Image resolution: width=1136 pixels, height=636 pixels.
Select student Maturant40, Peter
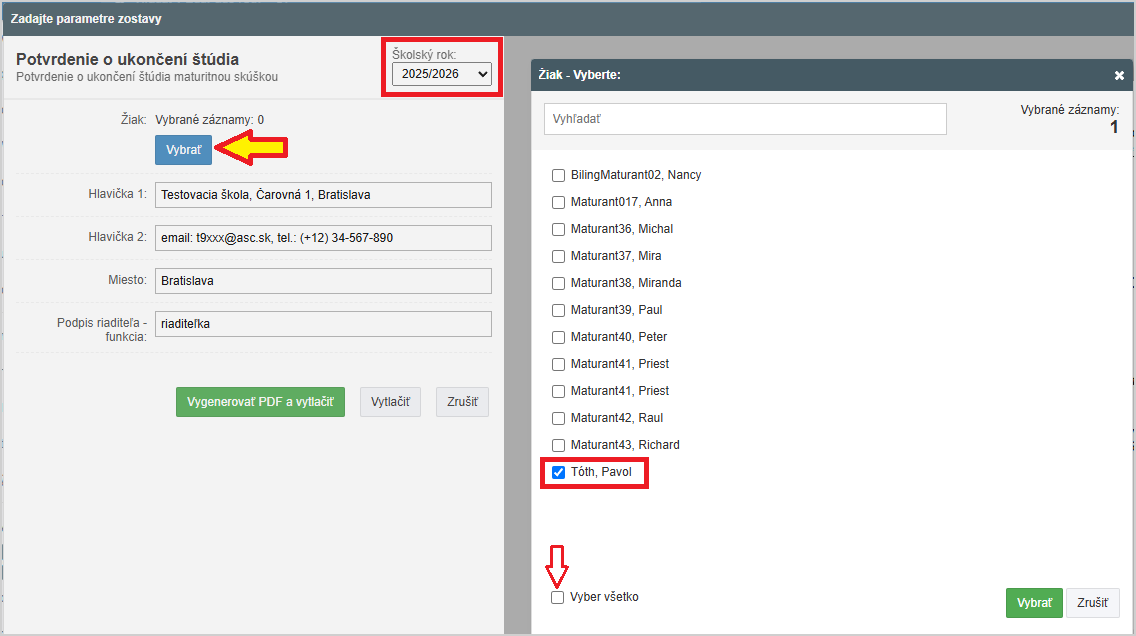pyautogui.click(x=559, y=337)
